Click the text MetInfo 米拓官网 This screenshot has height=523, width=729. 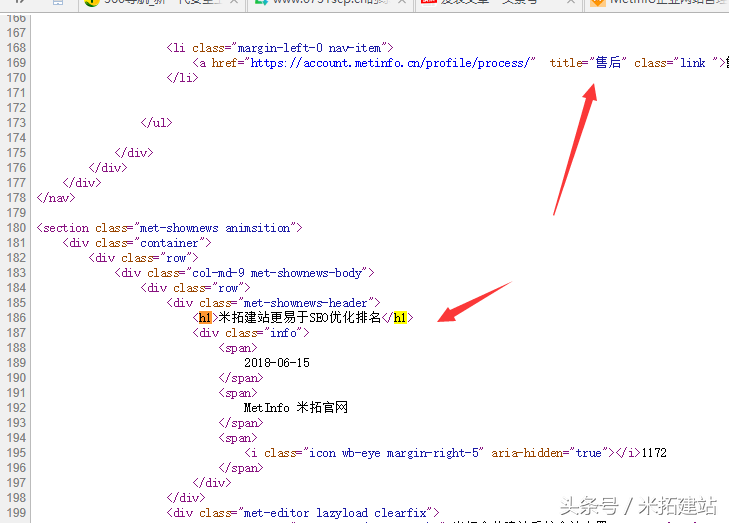(296, 408)
